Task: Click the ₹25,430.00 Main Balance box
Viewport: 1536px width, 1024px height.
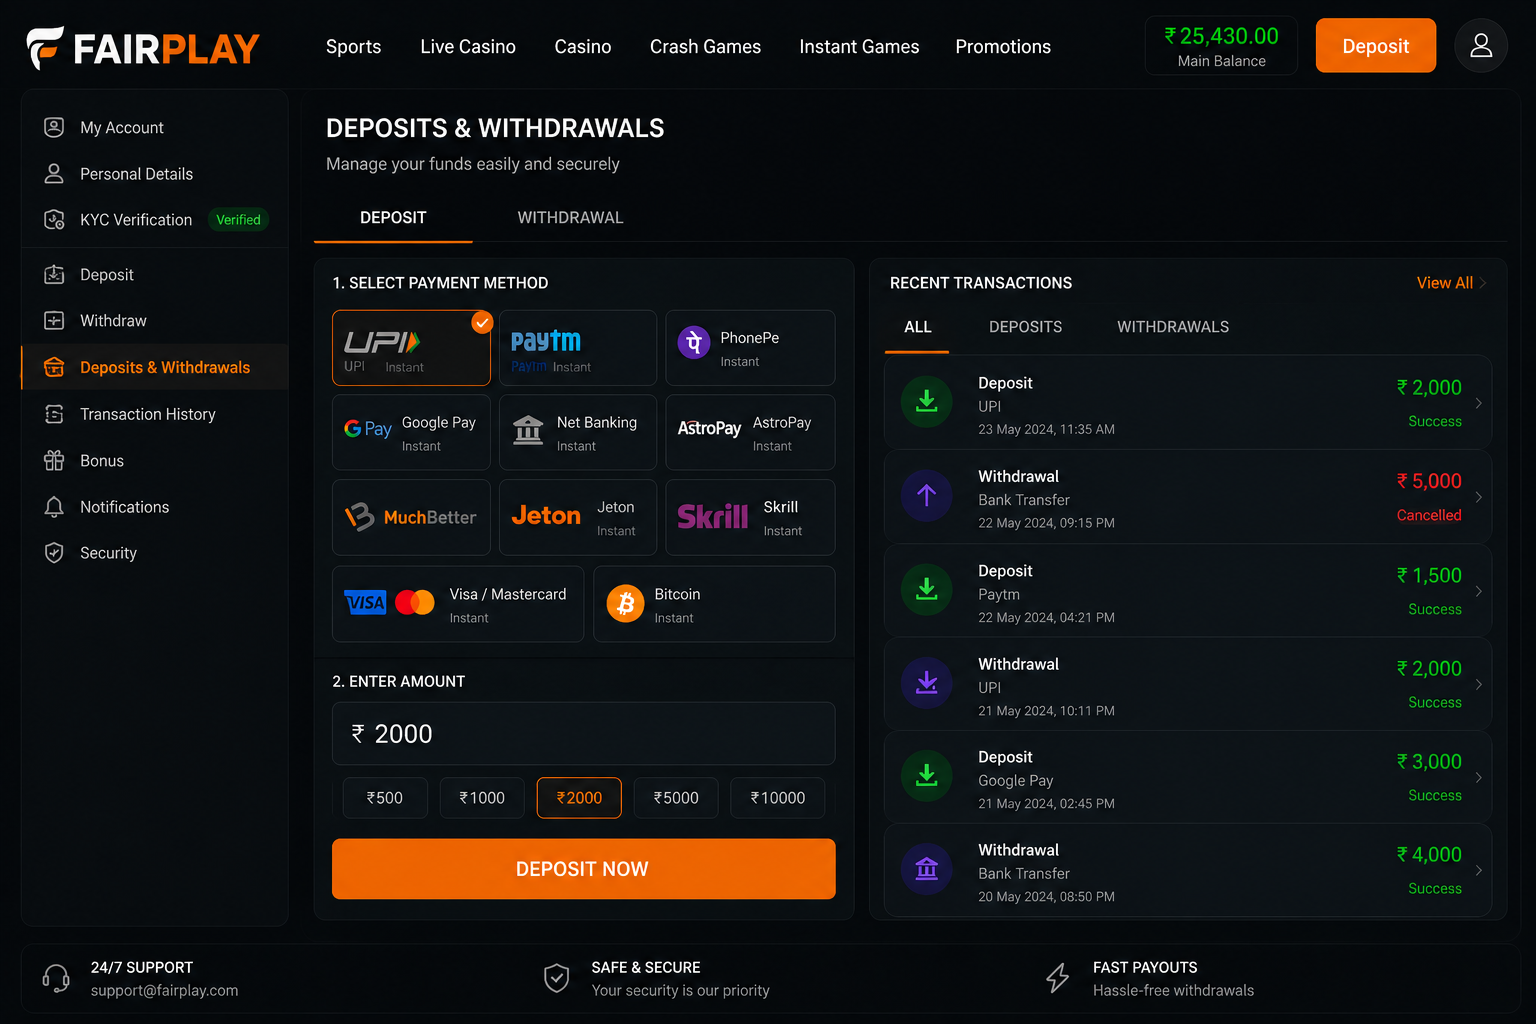Action: tap(1221, 46)
